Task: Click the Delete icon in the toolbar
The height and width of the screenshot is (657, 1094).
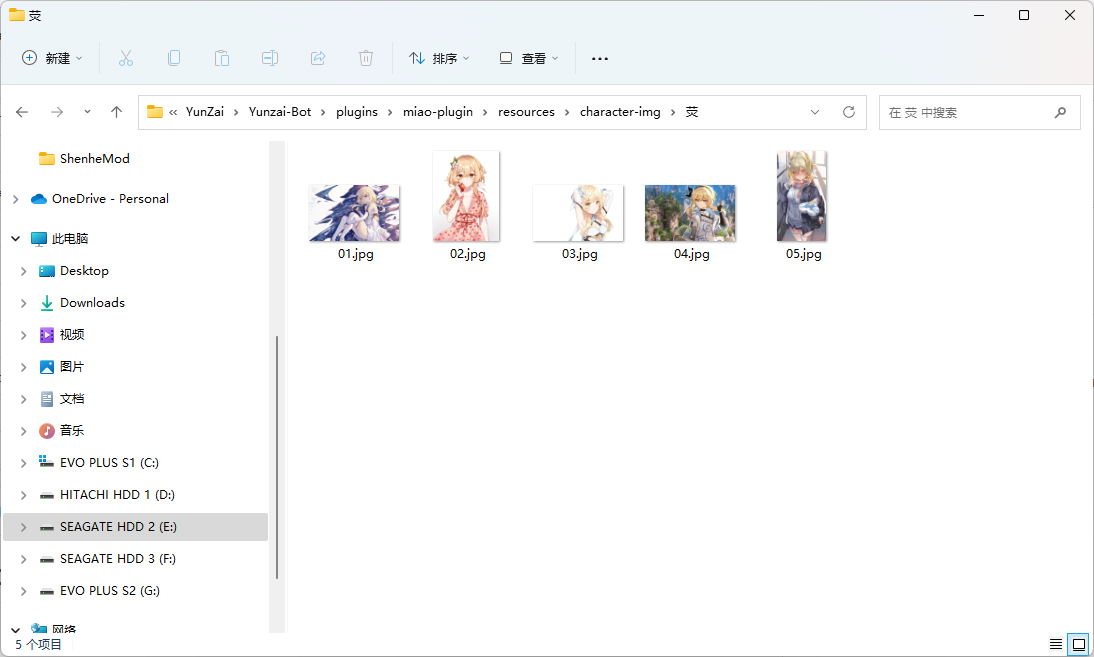Action: tap(365, 58)
